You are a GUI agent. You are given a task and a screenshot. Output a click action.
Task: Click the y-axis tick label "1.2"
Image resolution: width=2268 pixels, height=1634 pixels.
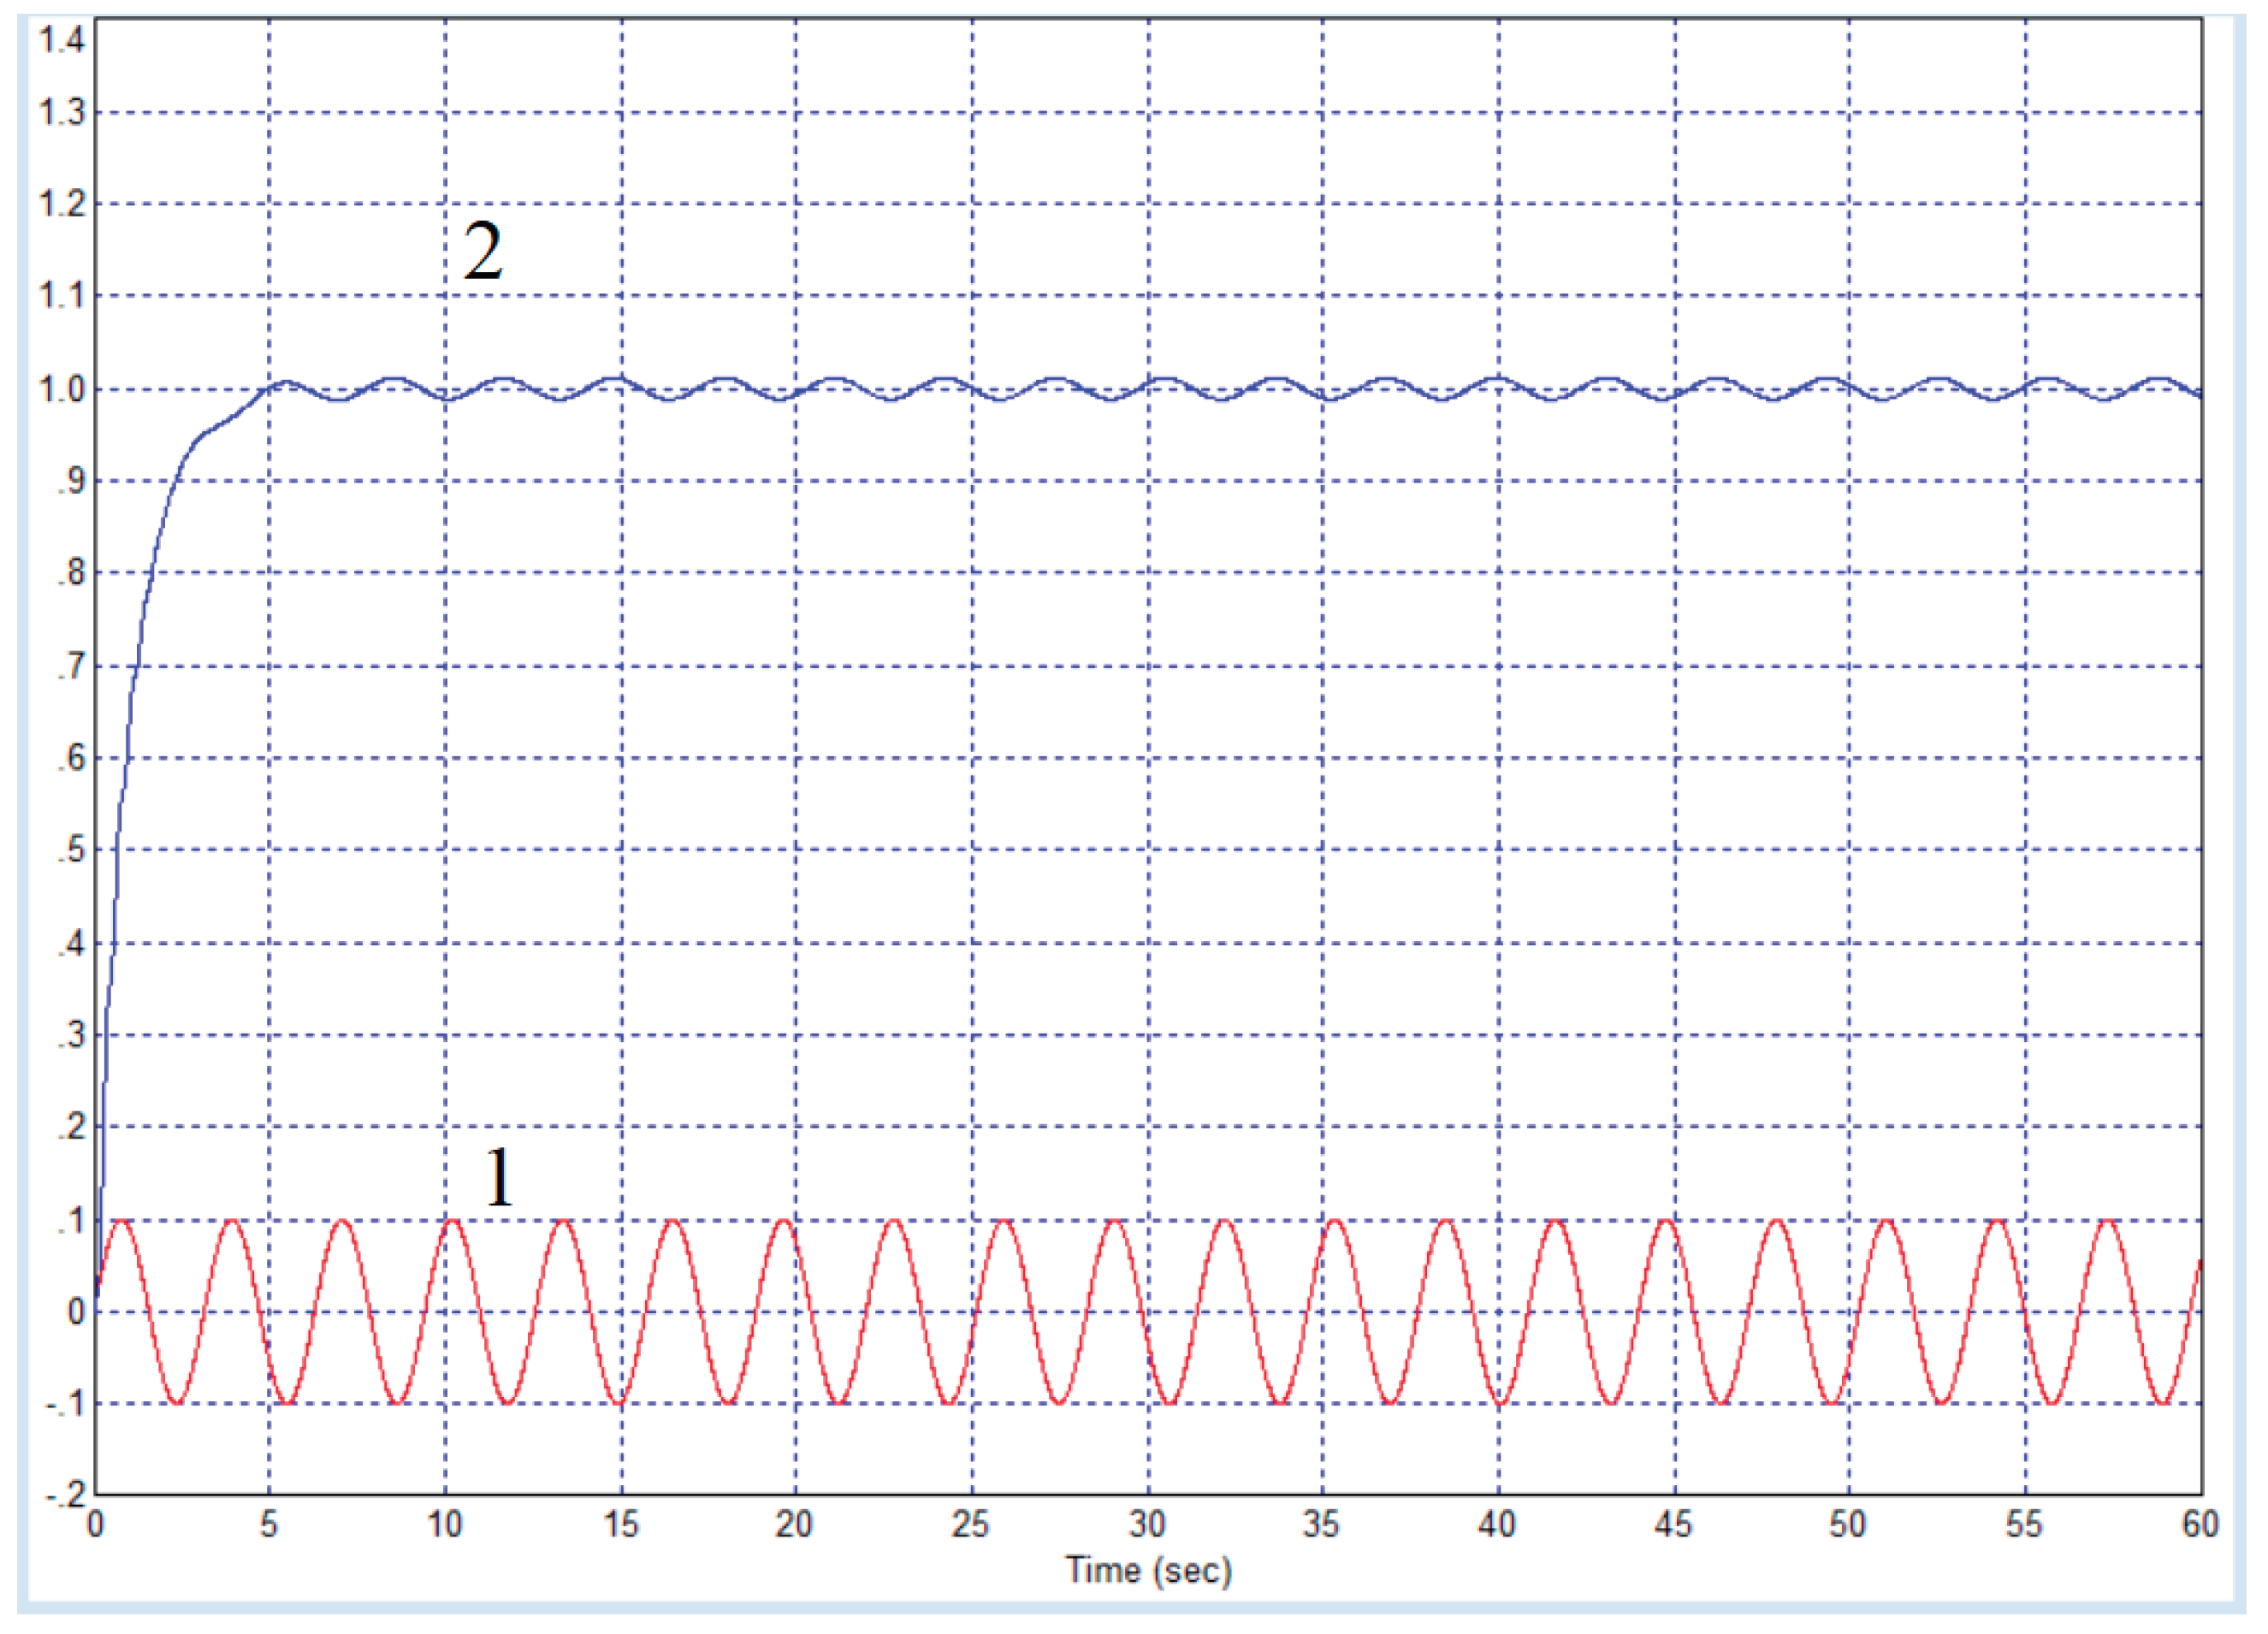click(x=62, y=204)
